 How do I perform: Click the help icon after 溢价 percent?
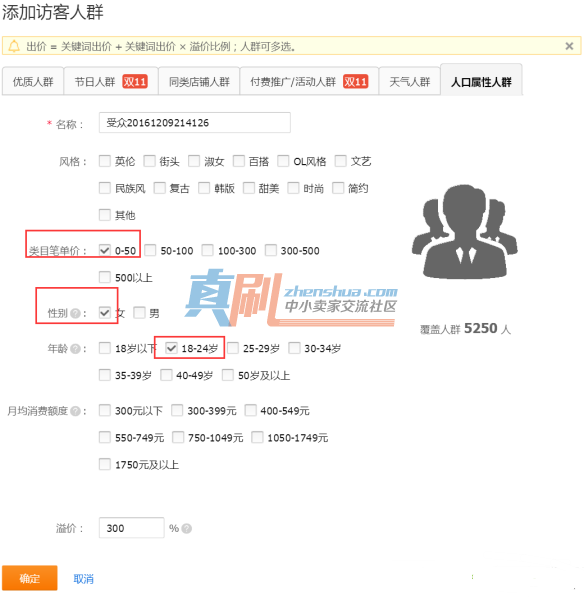tap(187, 528)
